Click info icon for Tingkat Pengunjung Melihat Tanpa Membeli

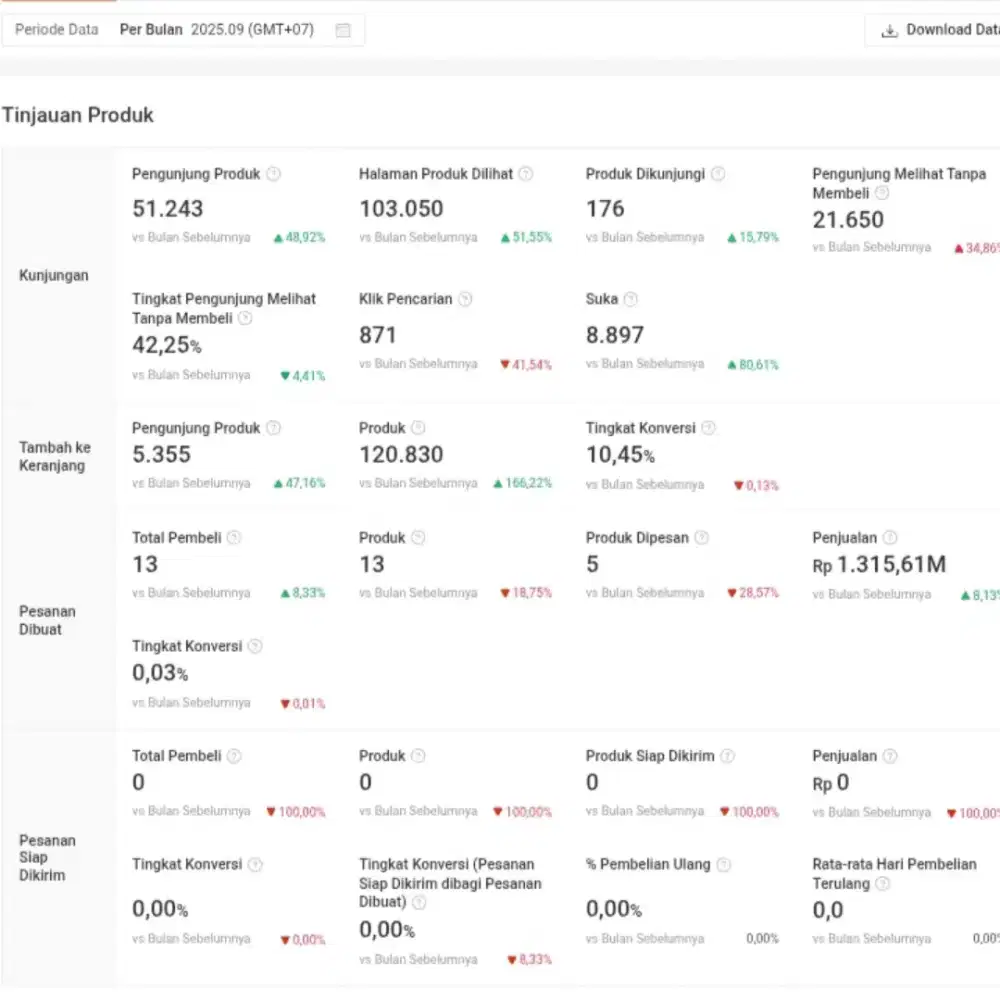coord(245,318)
